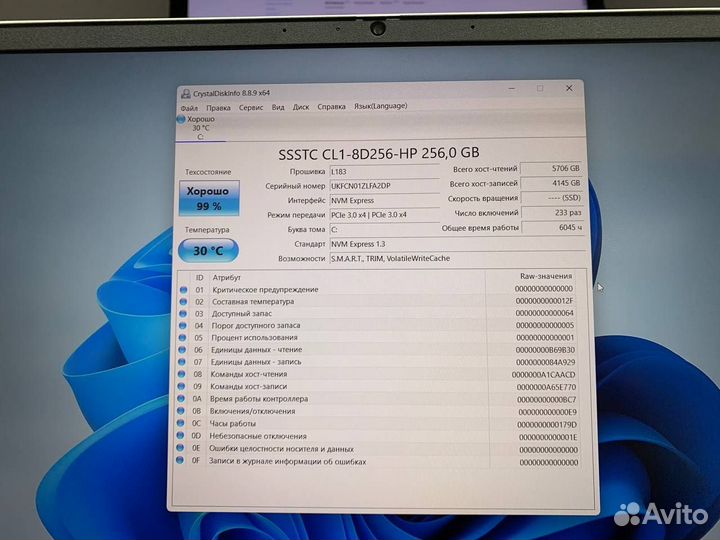The width and height of the screenshot is (720, 540).
Task: Select row 06 Единицы данных - чтение
Action: tap(377, 350)
